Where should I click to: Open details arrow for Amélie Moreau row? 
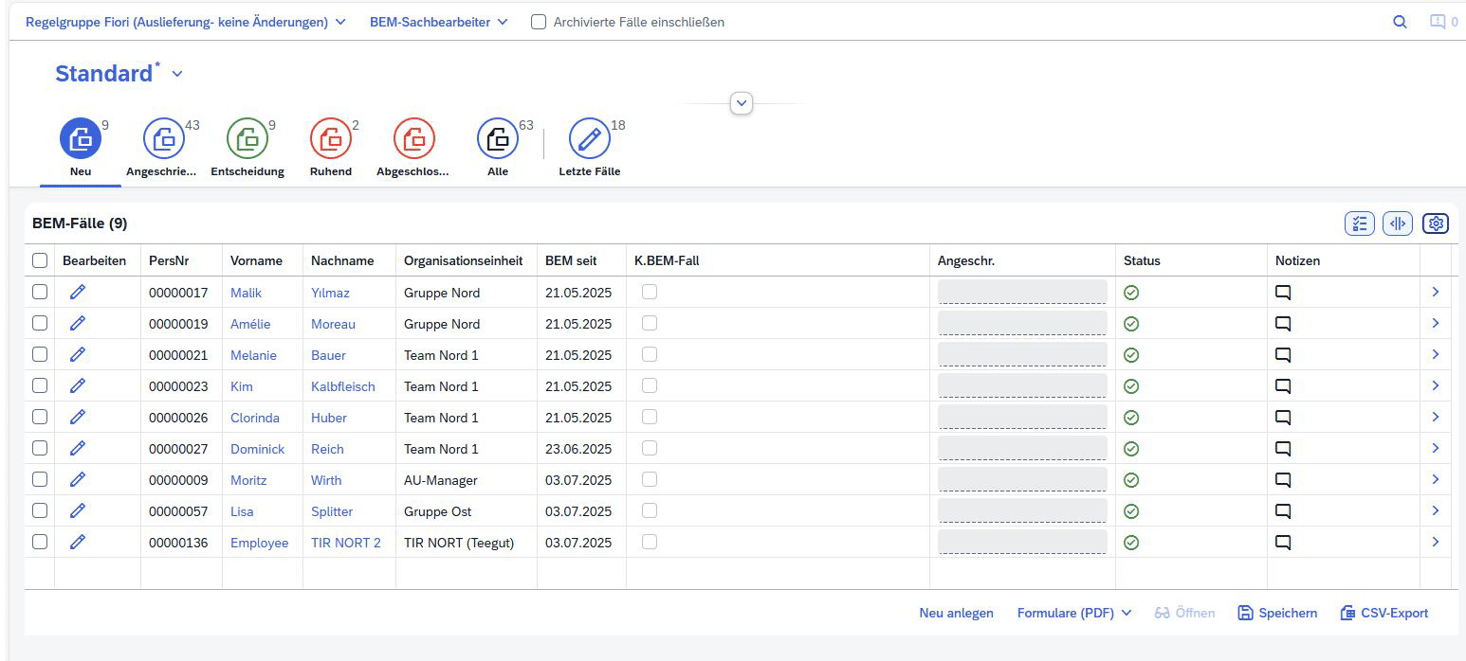point(1435,323)
